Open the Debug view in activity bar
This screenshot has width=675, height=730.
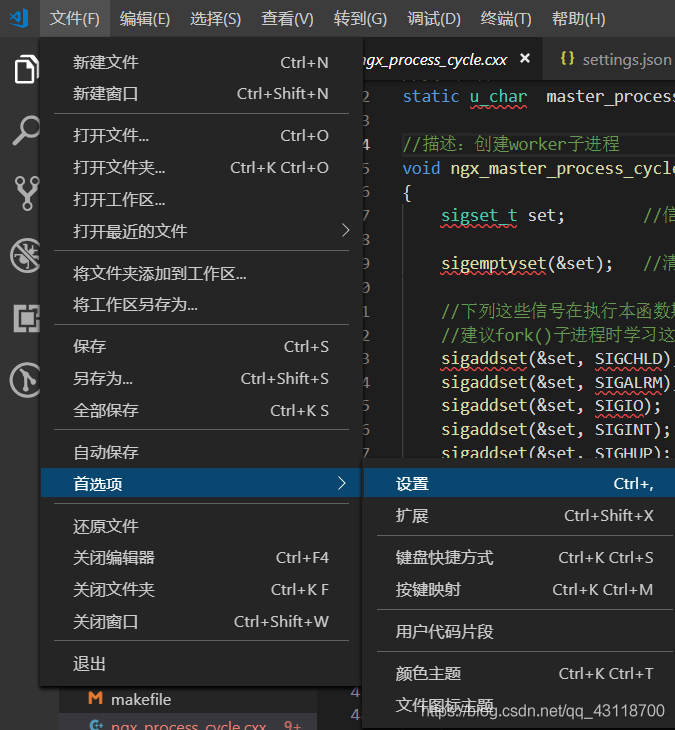tap(26, 255)
